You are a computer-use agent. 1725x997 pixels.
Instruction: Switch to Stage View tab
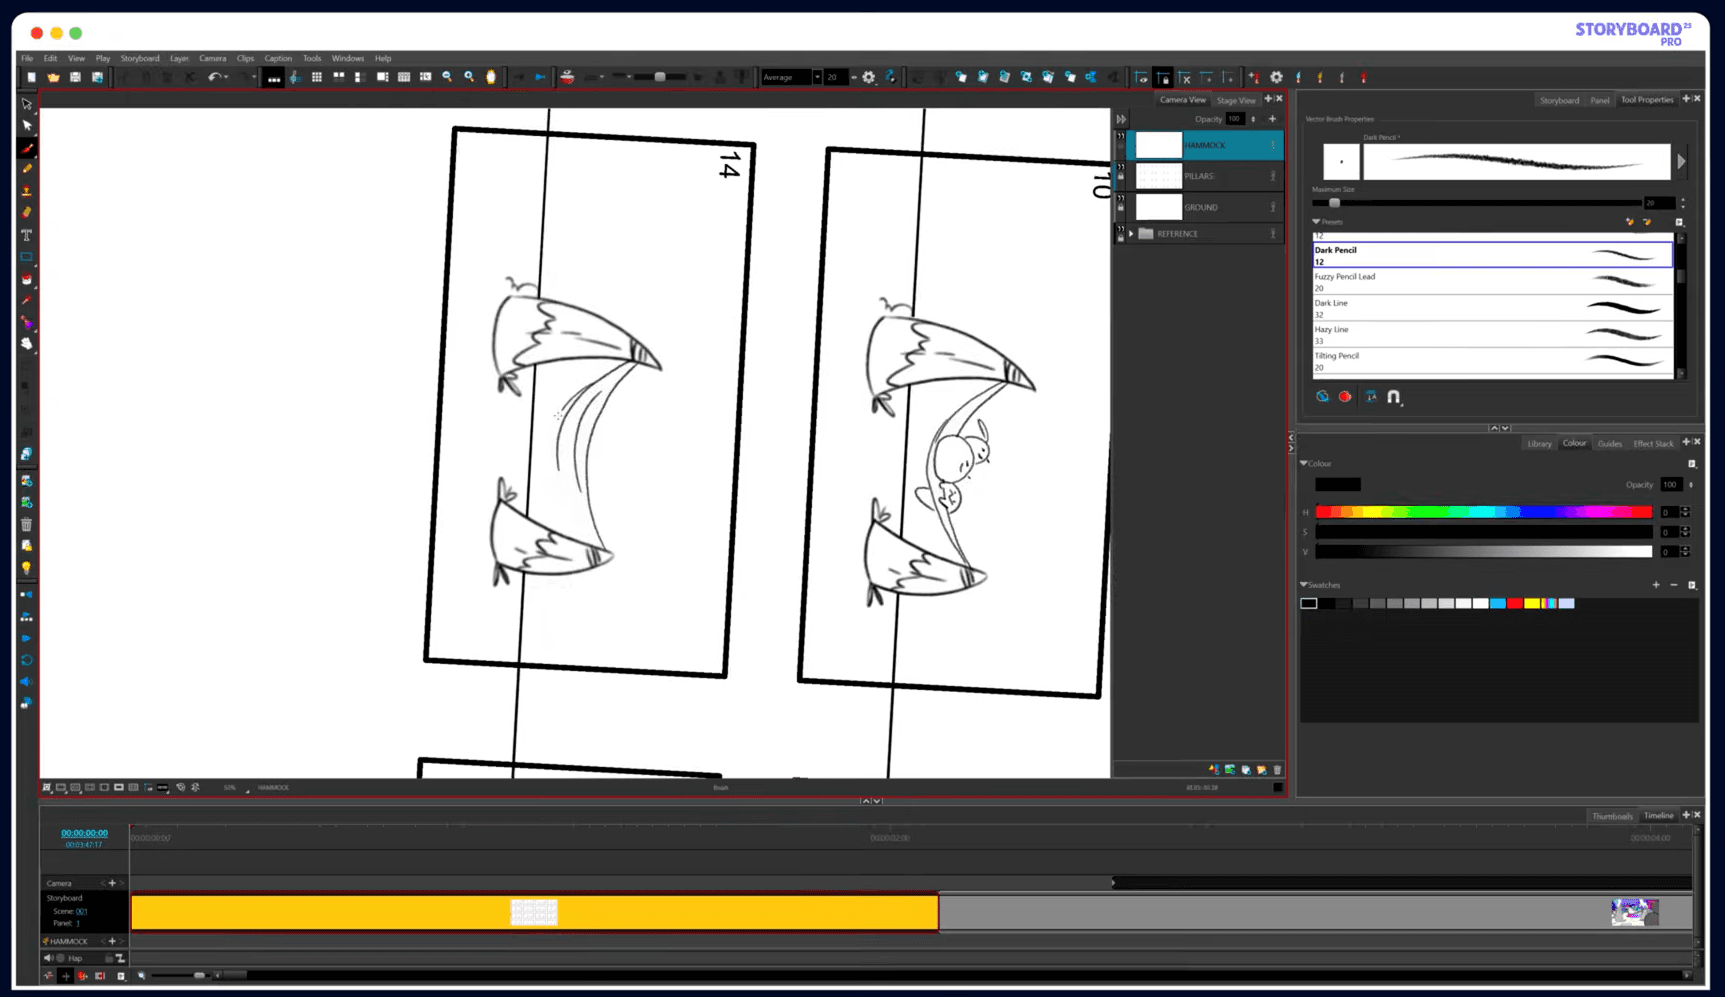pyautogui.click(x=1236, y=100)
